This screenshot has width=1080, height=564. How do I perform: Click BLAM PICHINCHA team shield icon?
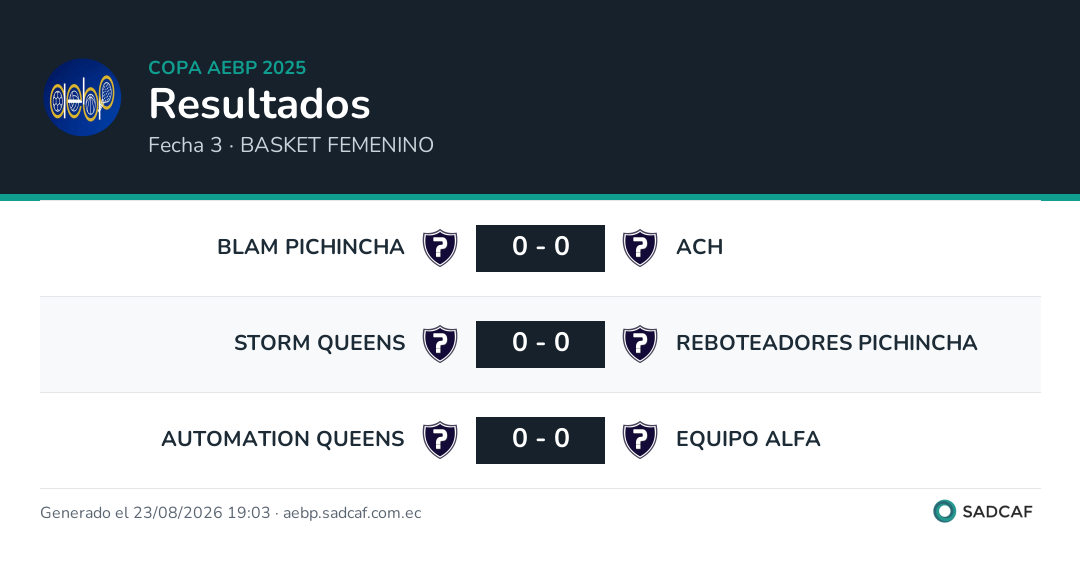click(440, 248)
